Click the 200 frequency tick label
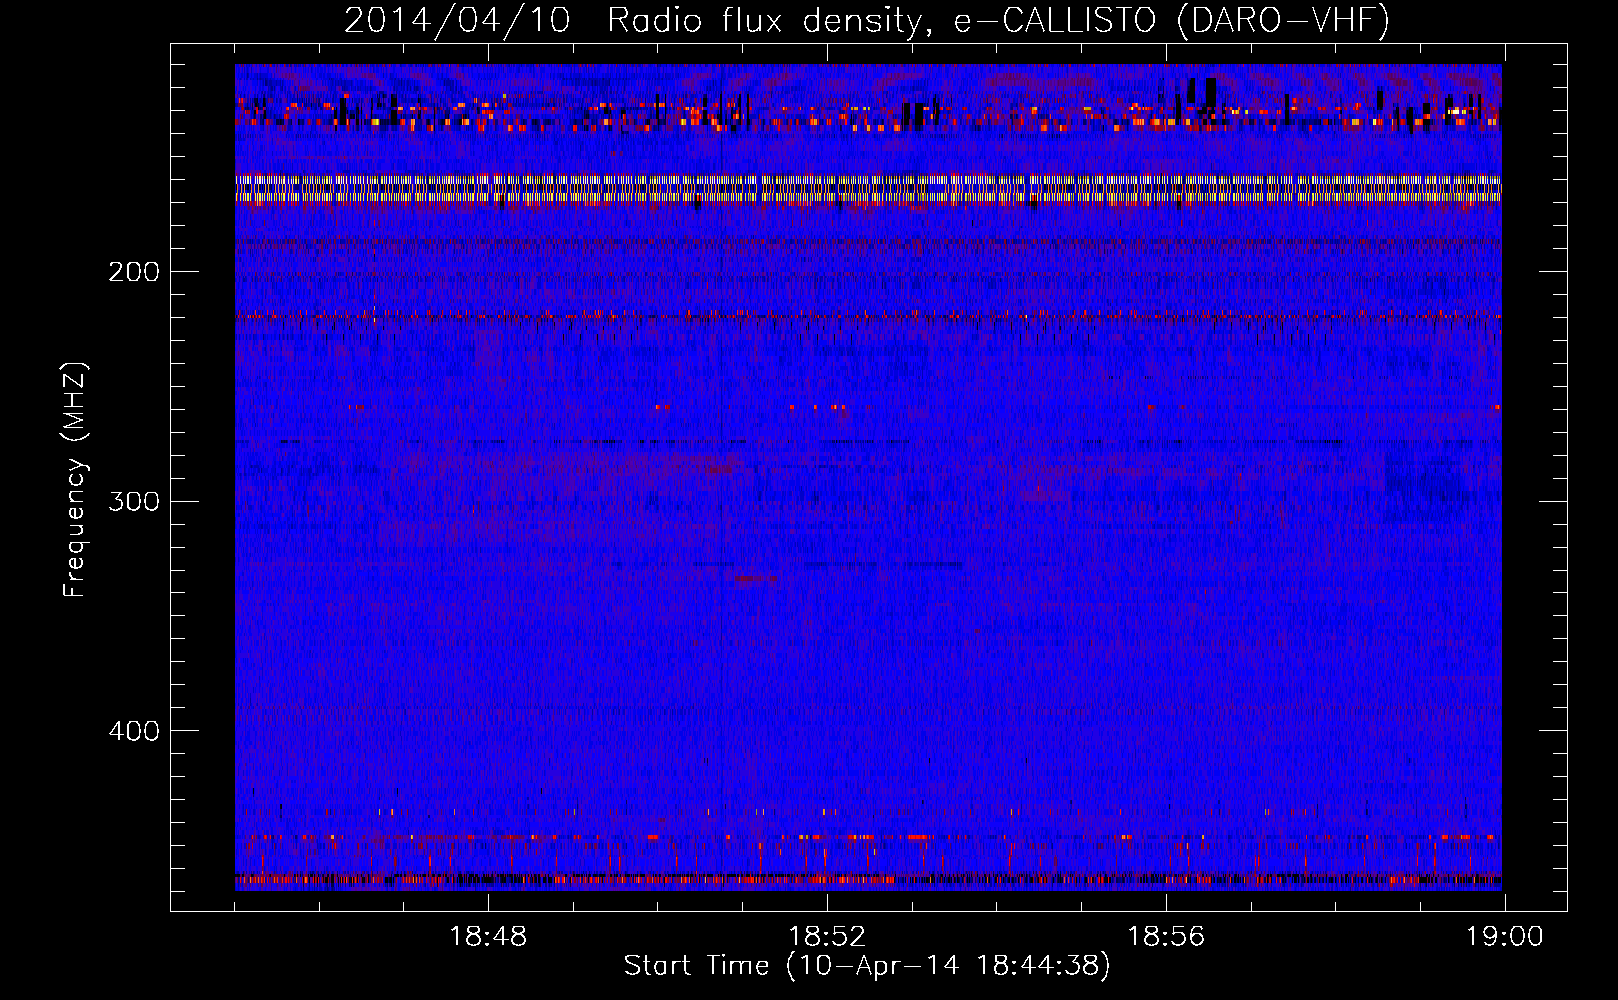This screenshot has width=1618, height=1000. (134, 272)
